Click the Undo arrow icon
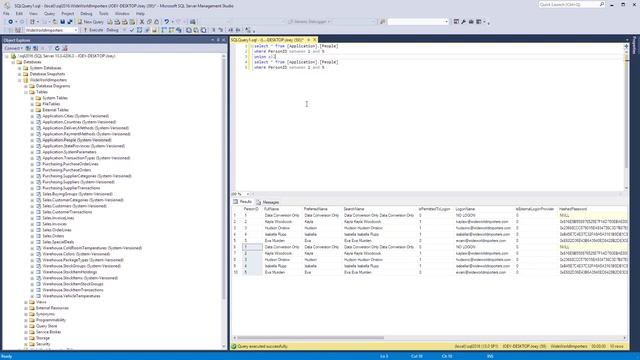 (166, 22)
